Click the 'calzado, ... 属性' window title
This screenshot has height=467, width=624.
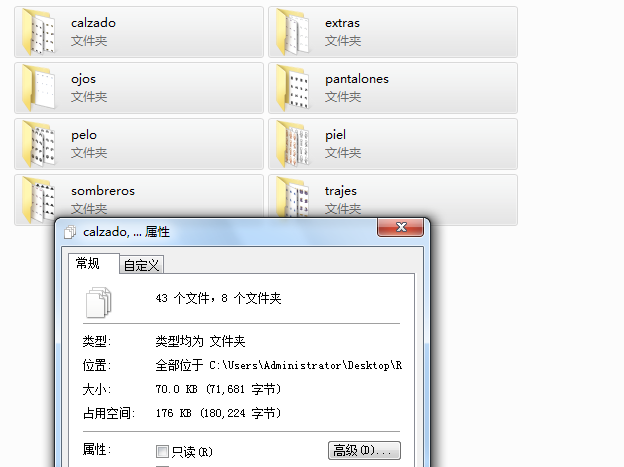126,232
